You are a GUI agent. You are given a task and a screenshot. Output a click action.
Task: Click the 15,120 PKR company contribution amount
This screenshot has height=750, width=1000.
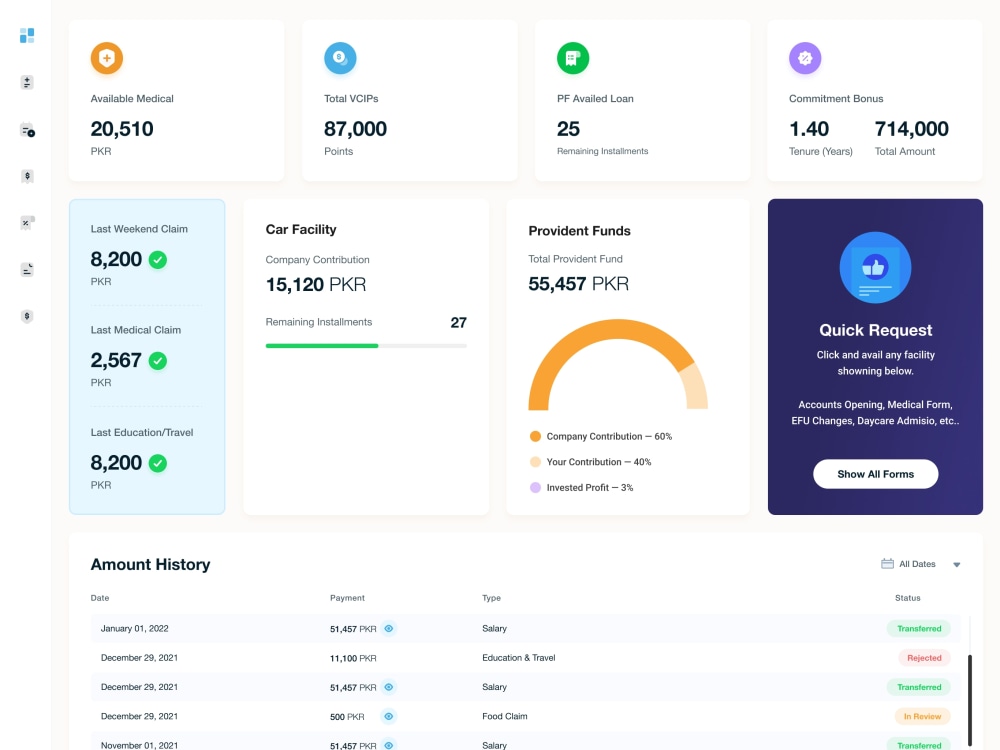coord(316,284)
